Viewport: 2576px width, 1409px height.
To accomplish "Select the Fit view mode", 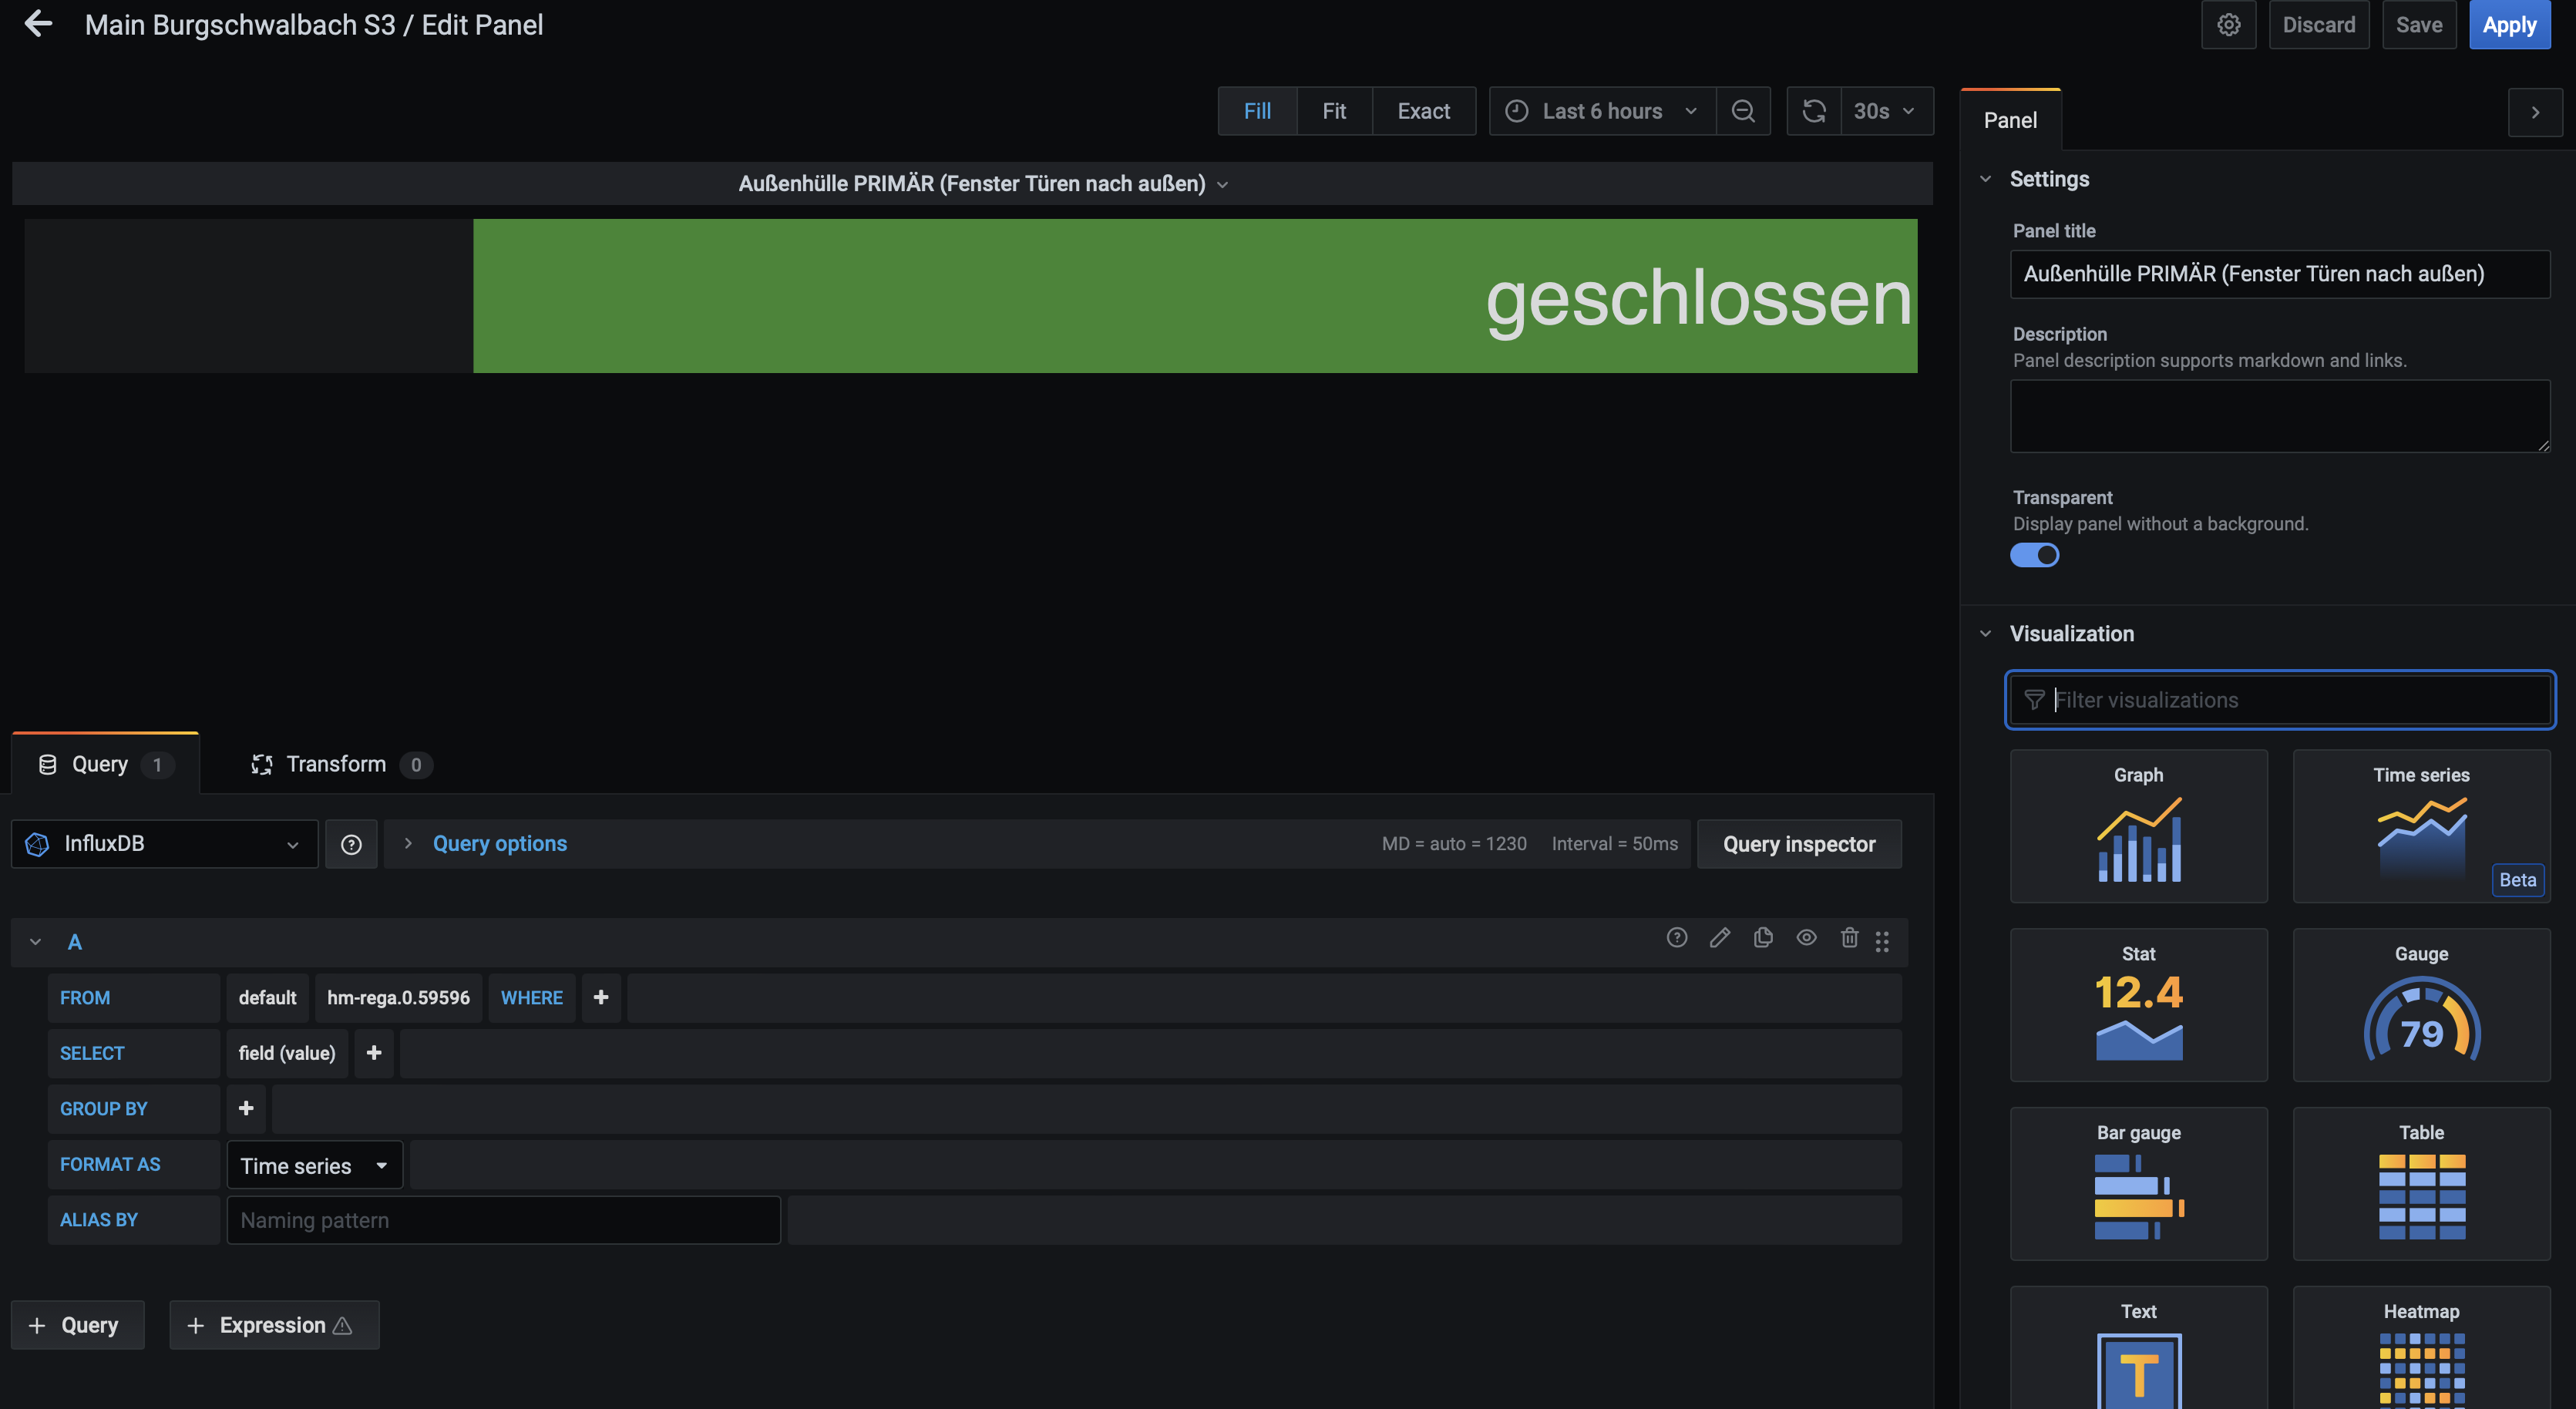I will [x=1333, y=111].
